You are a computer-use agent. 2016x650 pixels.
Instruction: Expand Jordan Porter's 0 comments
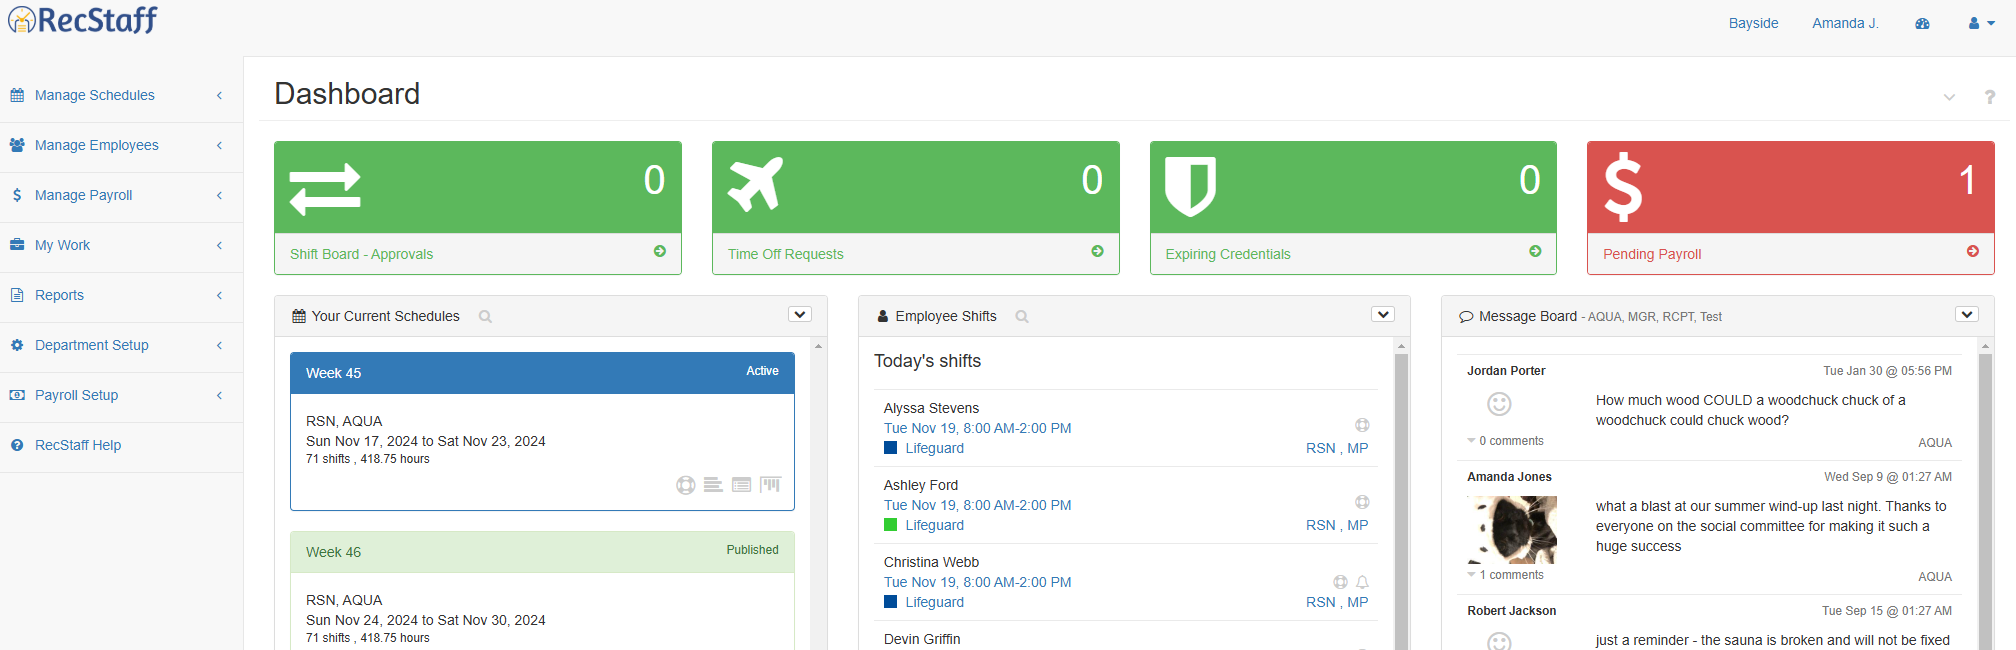[x=1505, y=441]
